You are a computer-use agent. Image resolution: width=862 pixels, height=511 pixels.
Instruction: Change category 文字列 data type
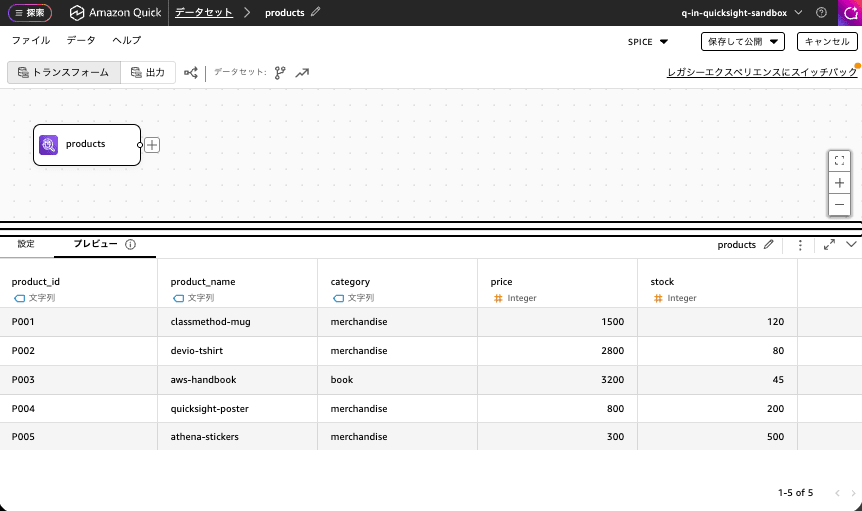(x=353, y=298)
